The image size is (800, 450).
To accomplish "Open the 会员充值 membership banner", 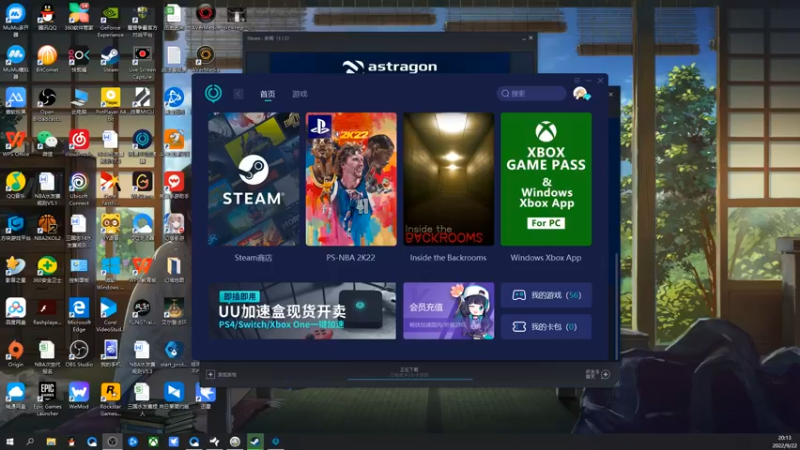I will [448, 311].
